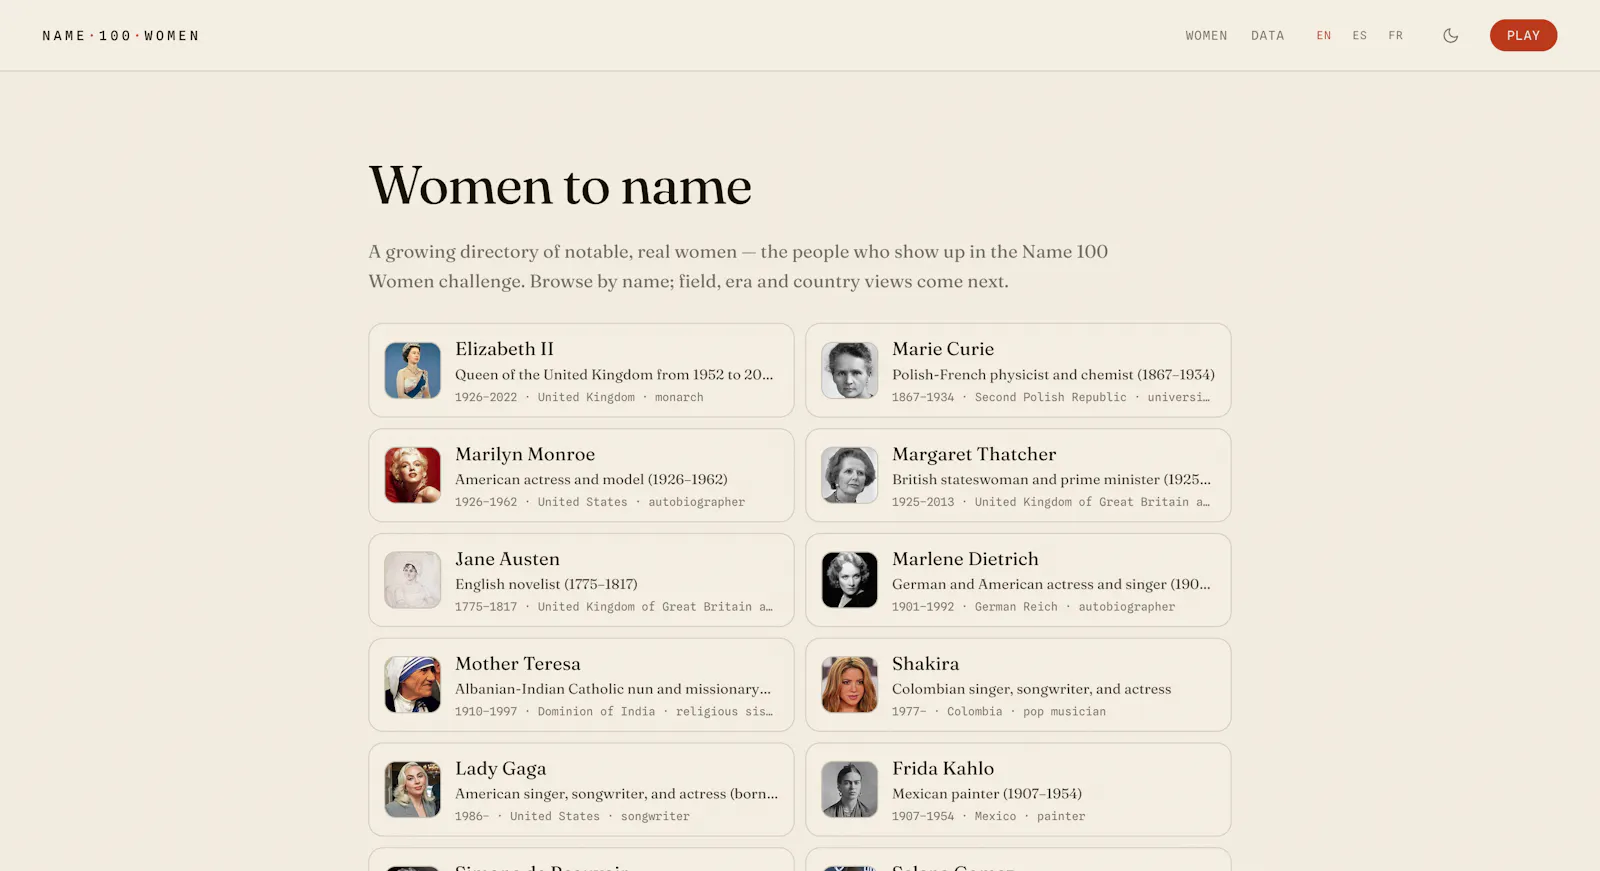Switch language to ES
Image resolution: width=1600 pixels, height=871 pixels.
1359,35
